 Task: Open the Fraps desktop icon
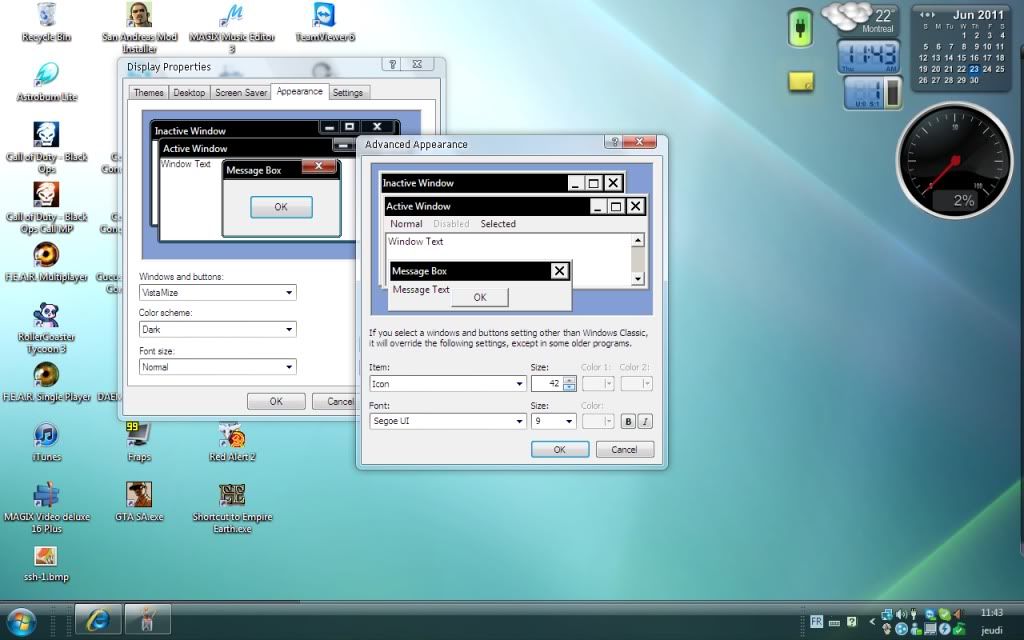coord(139,436)
